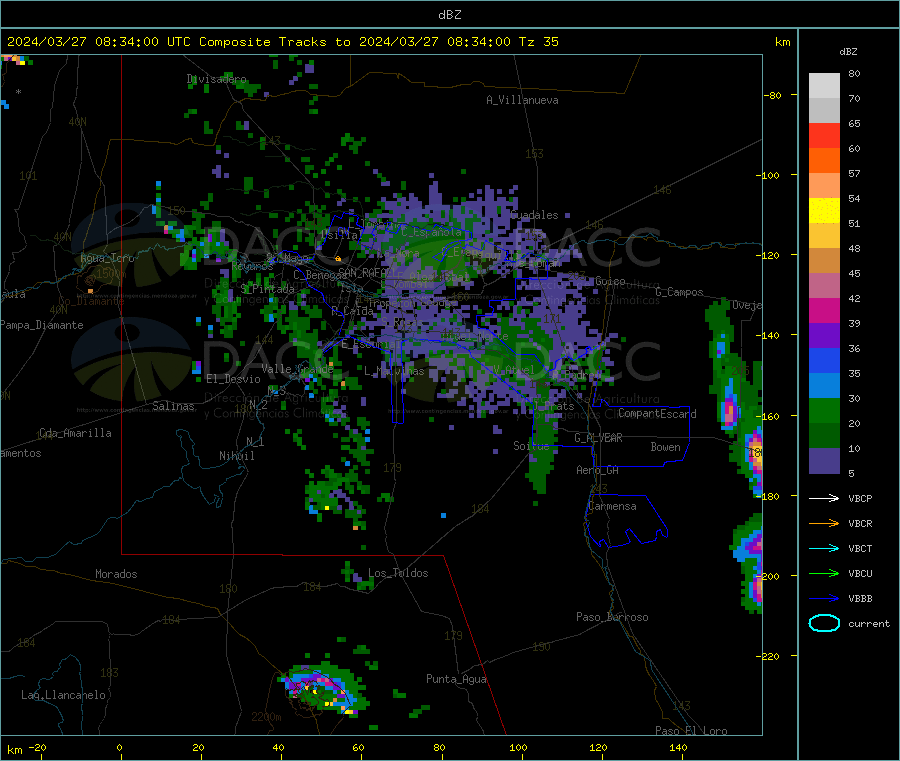Click the 'Punta_Agua' map label
Image resolution: width=900 pixels, height=761 pixels.
(456, 679)
